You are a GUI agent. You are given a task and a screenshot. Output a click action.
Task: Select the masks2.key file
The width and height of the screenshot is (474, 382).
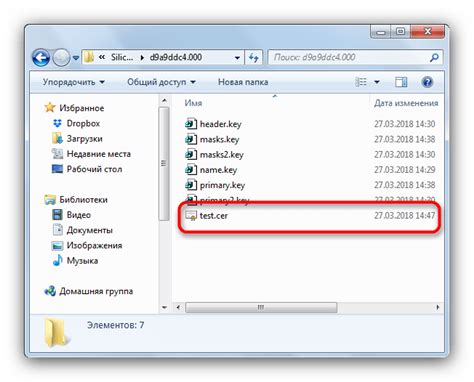point(222,155)
